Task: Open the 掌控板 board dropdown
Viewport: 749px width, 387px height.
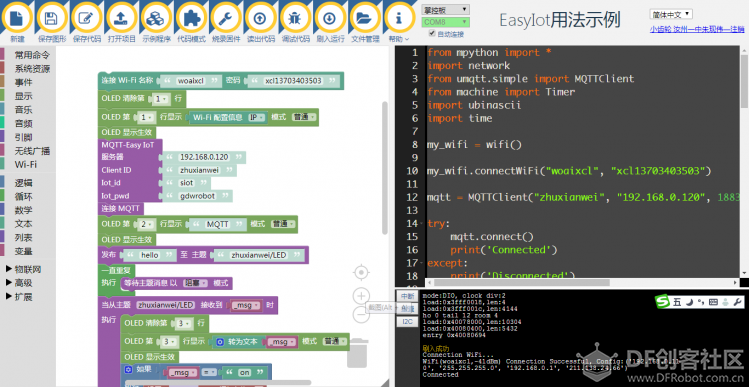Action: 446,10
